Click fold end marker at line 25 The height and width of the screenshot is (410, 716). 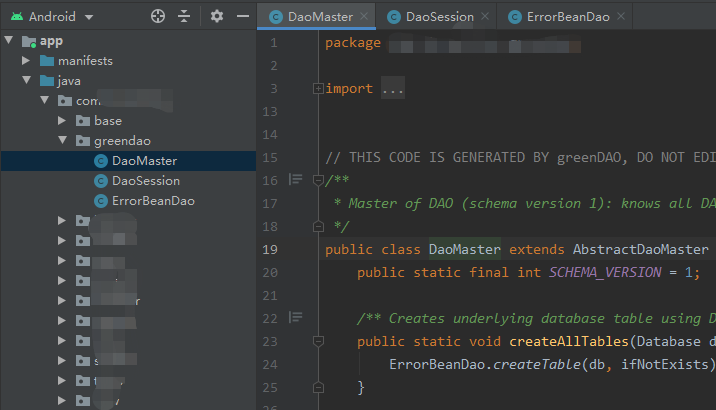pyautogui.click(x=318, y=388)
